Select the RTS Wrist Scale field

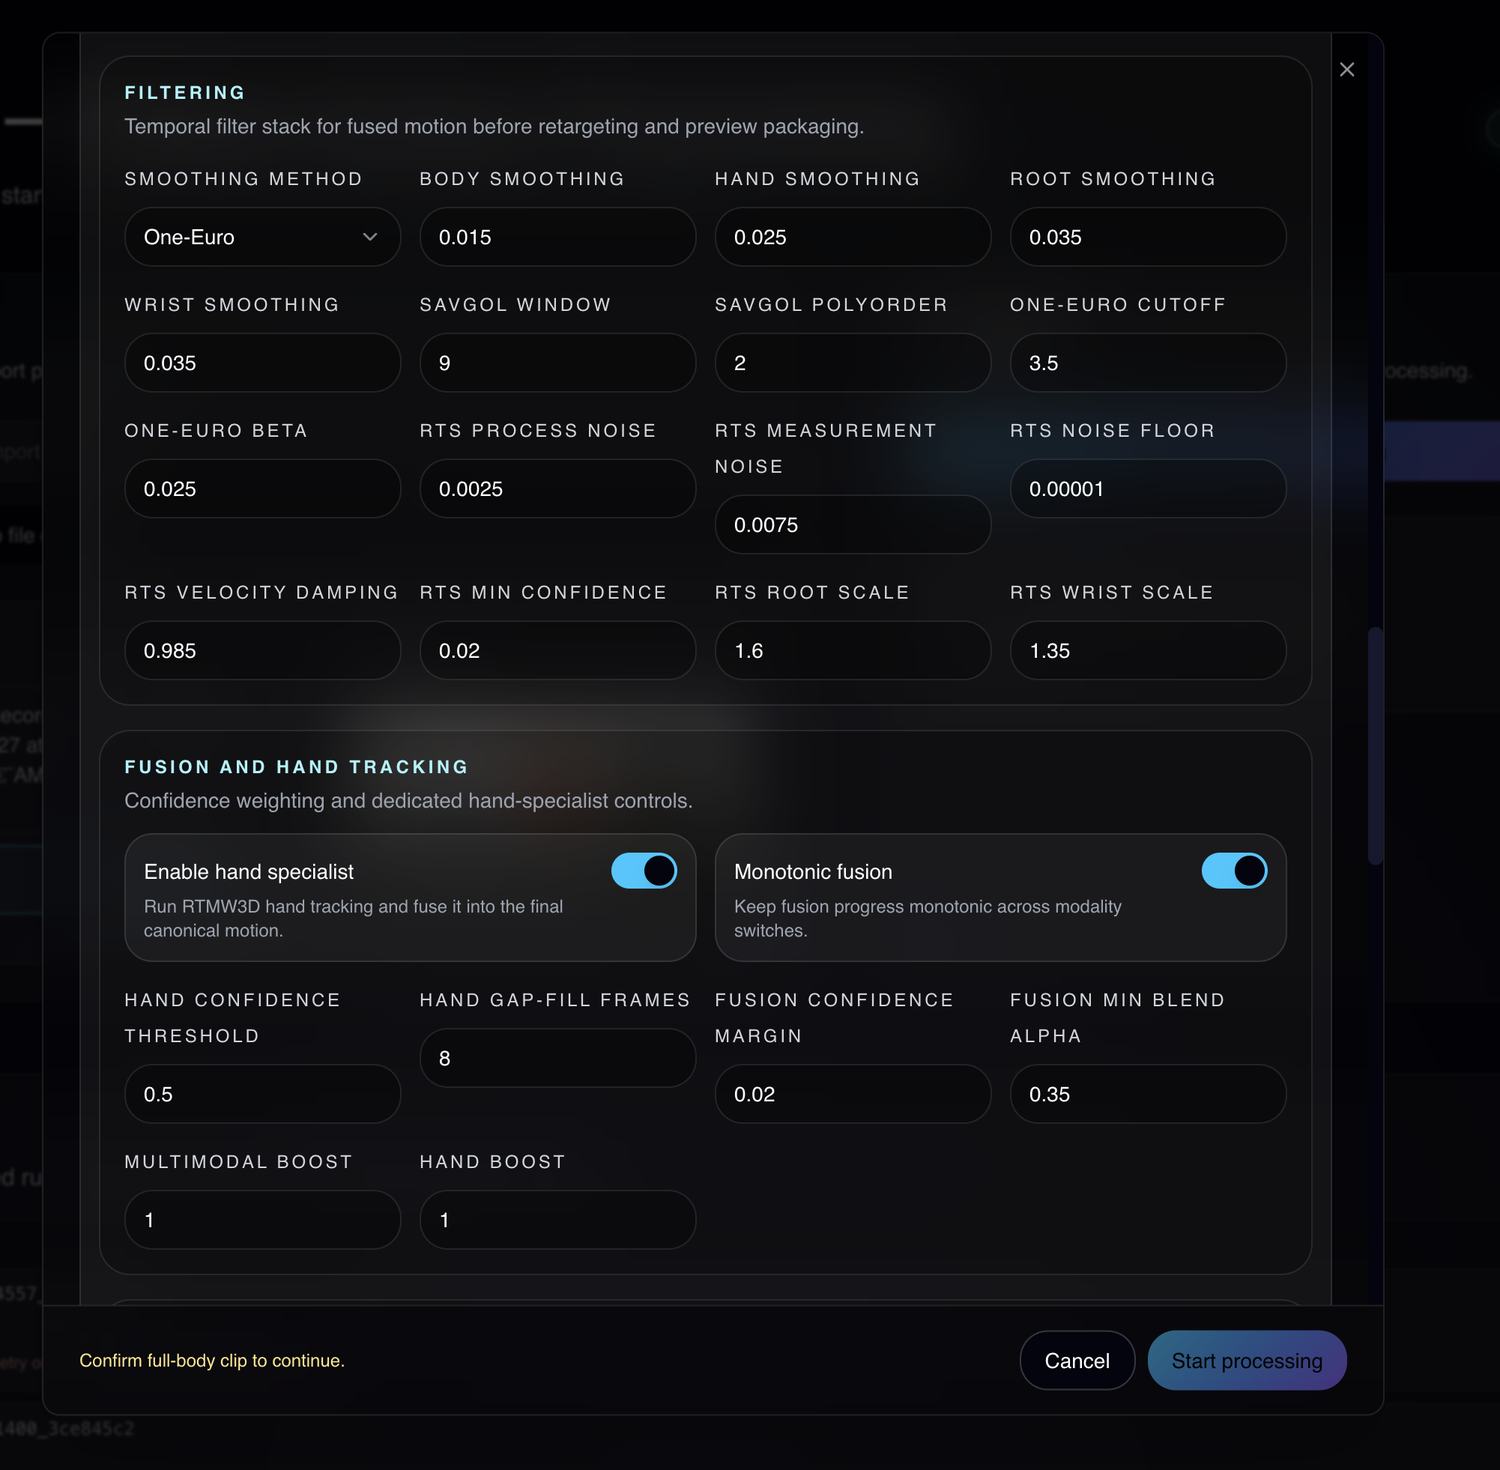pyautogui.click(x=1148, y=651)
